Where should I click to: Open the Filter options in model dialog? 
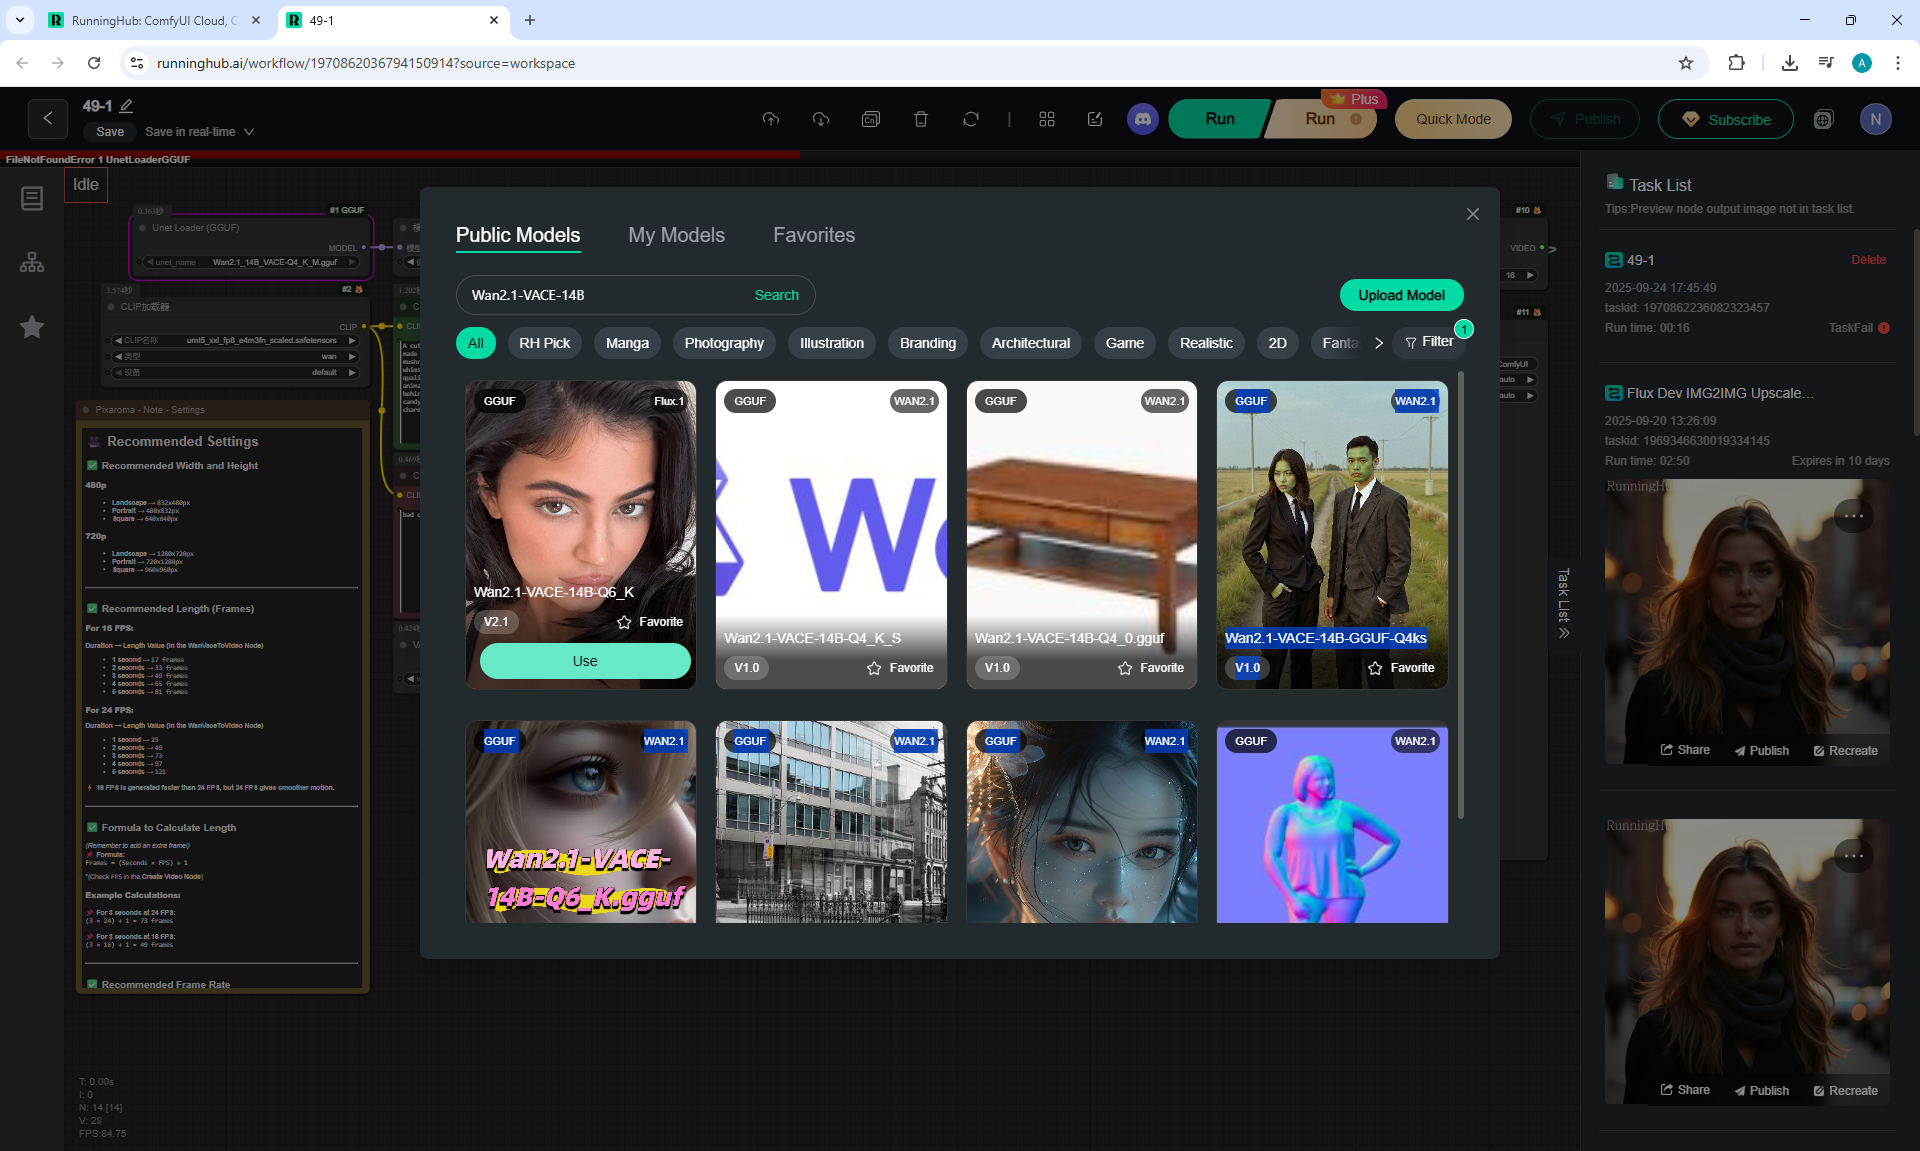[x=1428, y=342]
